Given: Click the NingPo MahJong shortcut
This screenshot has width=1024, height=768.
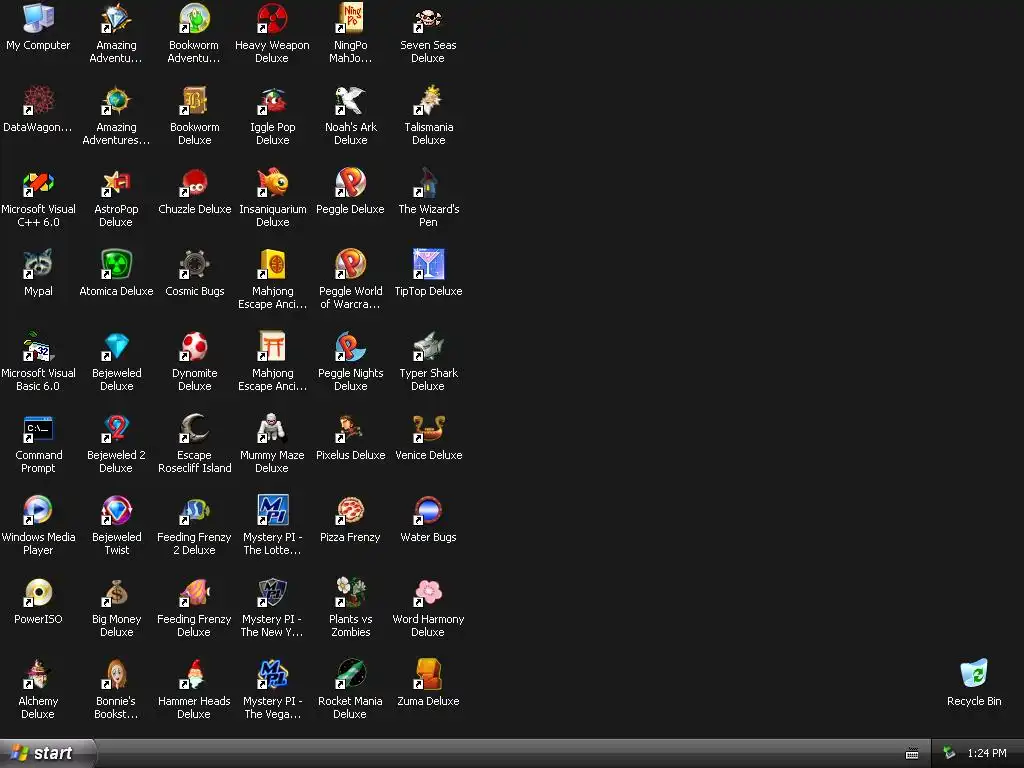Looking at the screenshot, I should coord(350,18).
